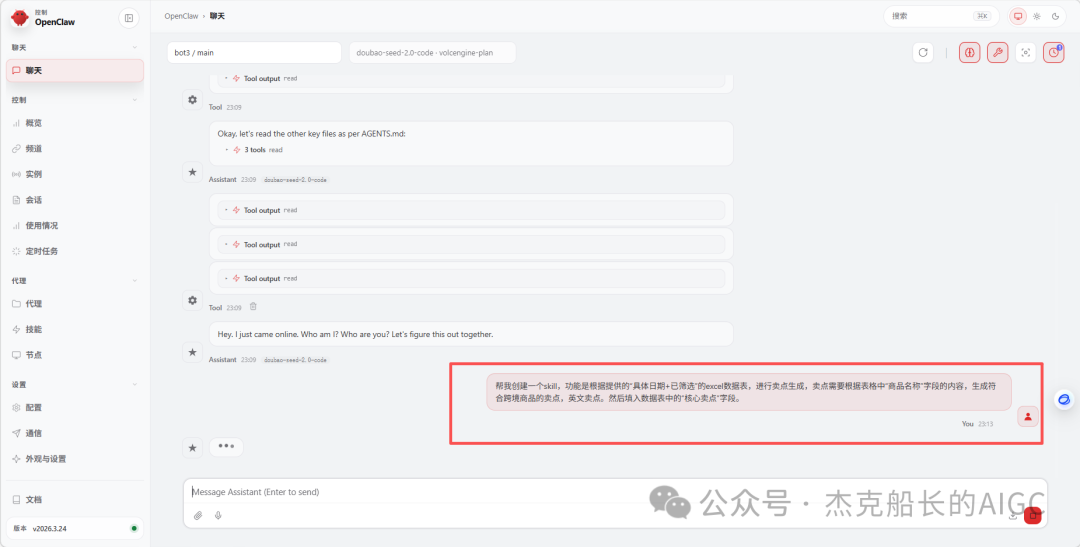Image resolution: width=1080 pixels, height=547 pixels.
Task: Open the 外观与设置 appearance settings page
Action: tap(75, 459)
